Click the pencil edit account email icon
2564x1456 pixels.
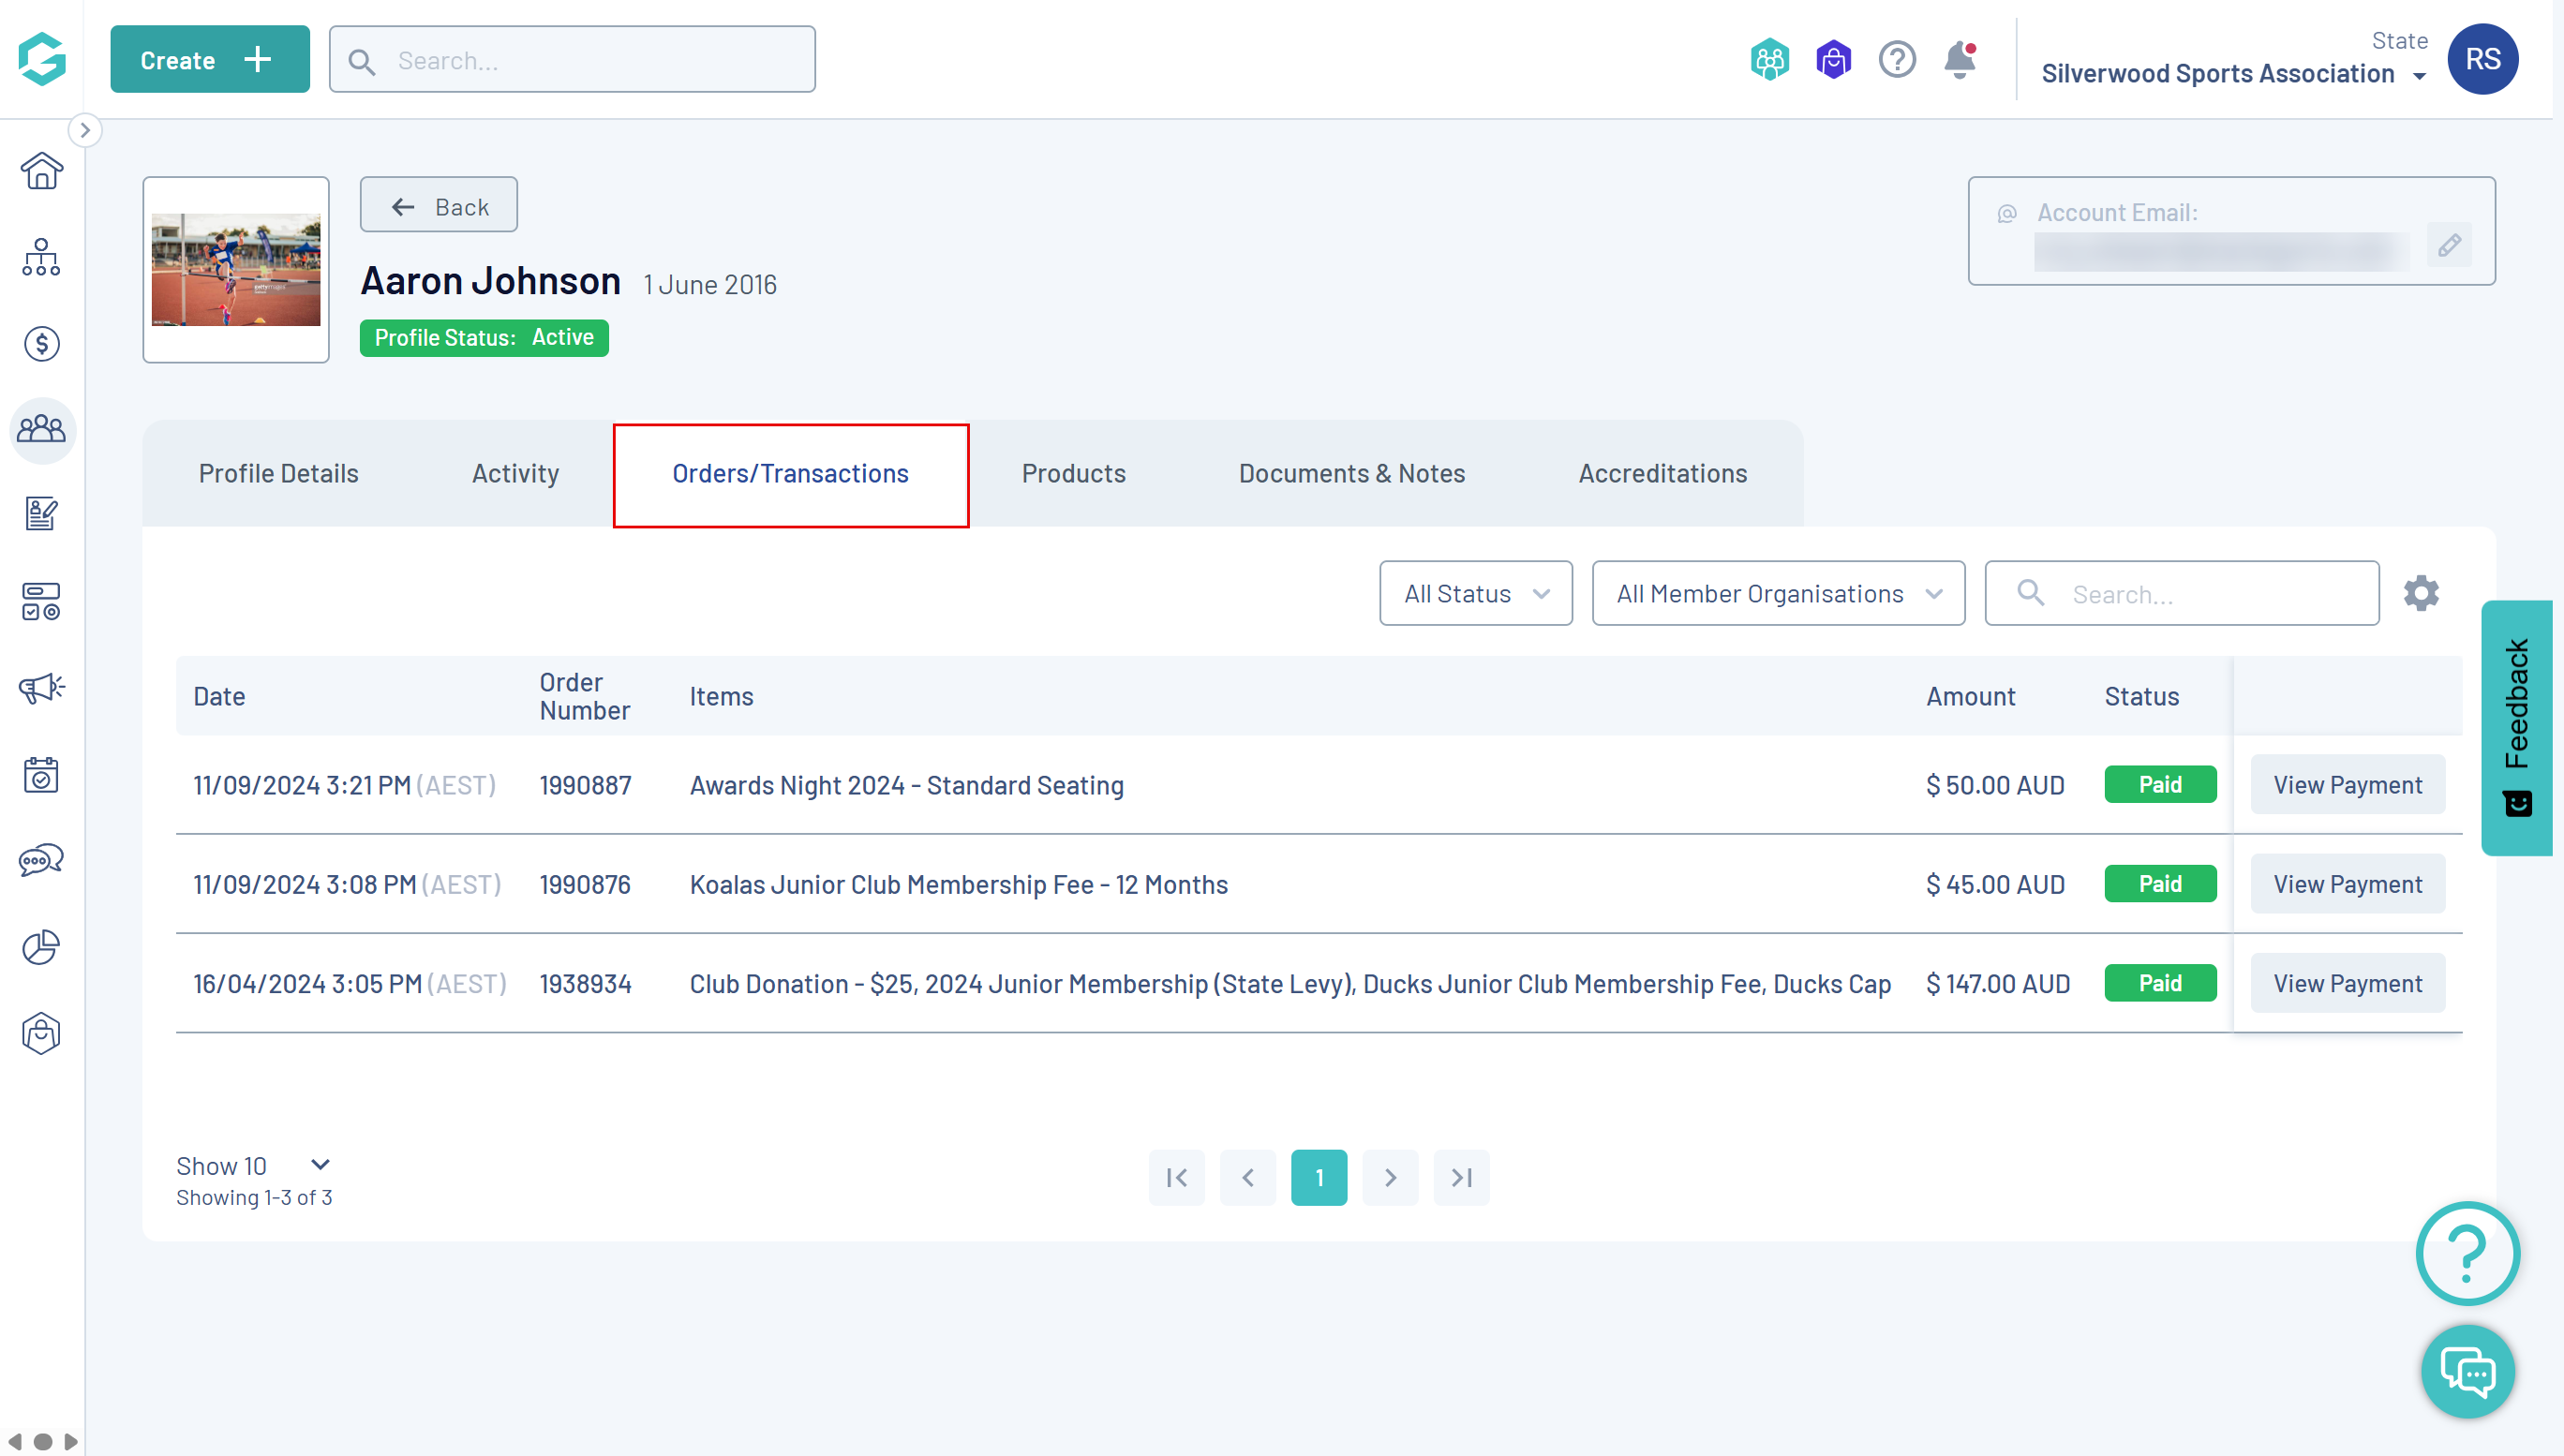tap(2449, 245)
